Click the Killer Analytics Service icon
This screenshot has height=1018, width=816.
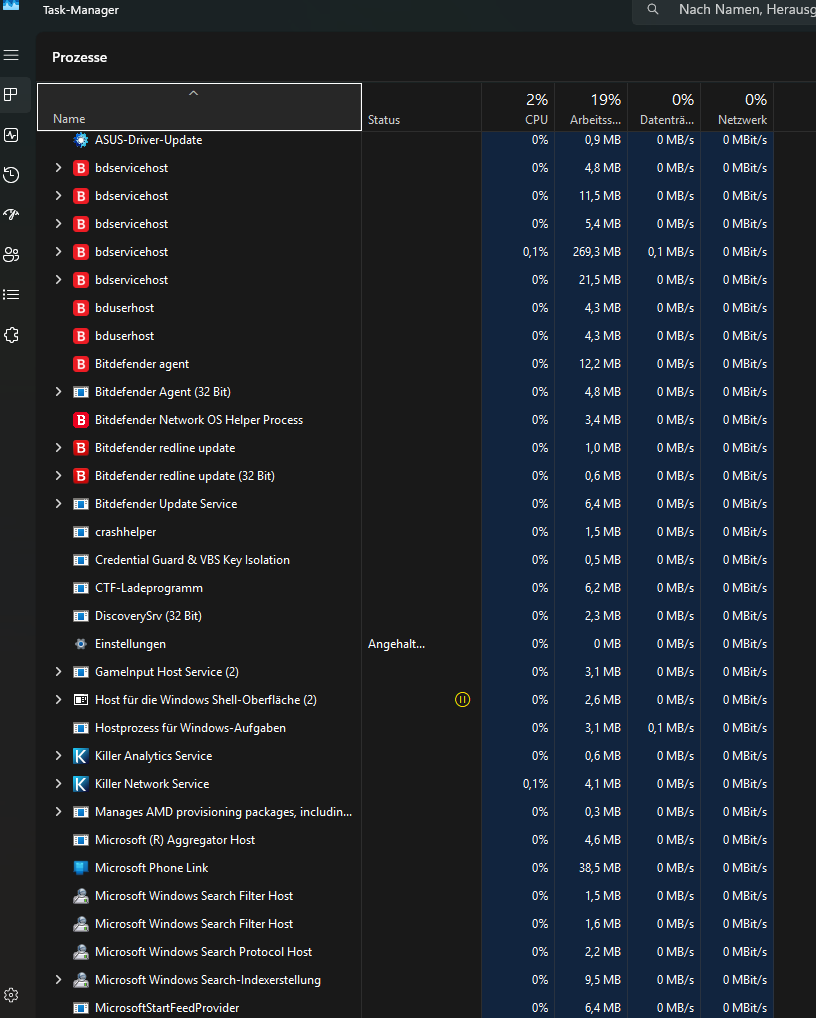(80, 756)
